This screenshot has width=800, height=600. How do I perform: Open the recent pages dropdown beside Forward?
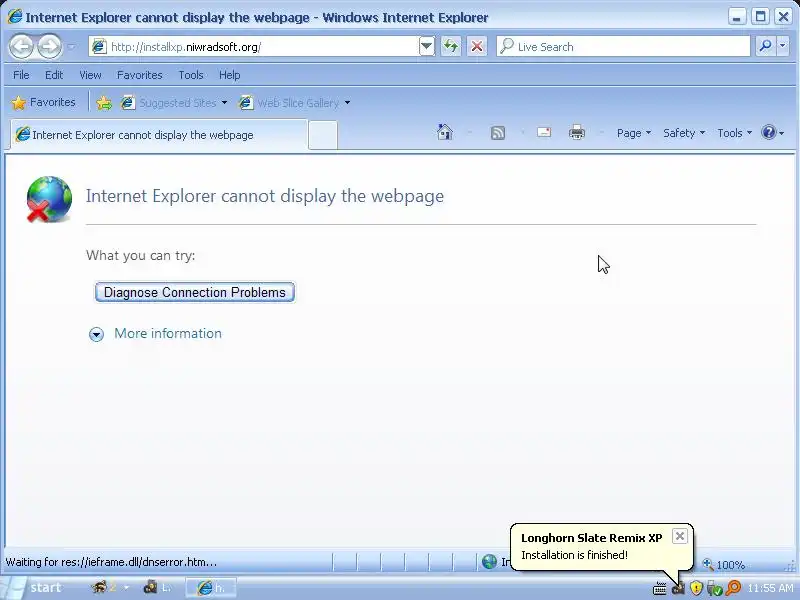[x=71, y=47]
